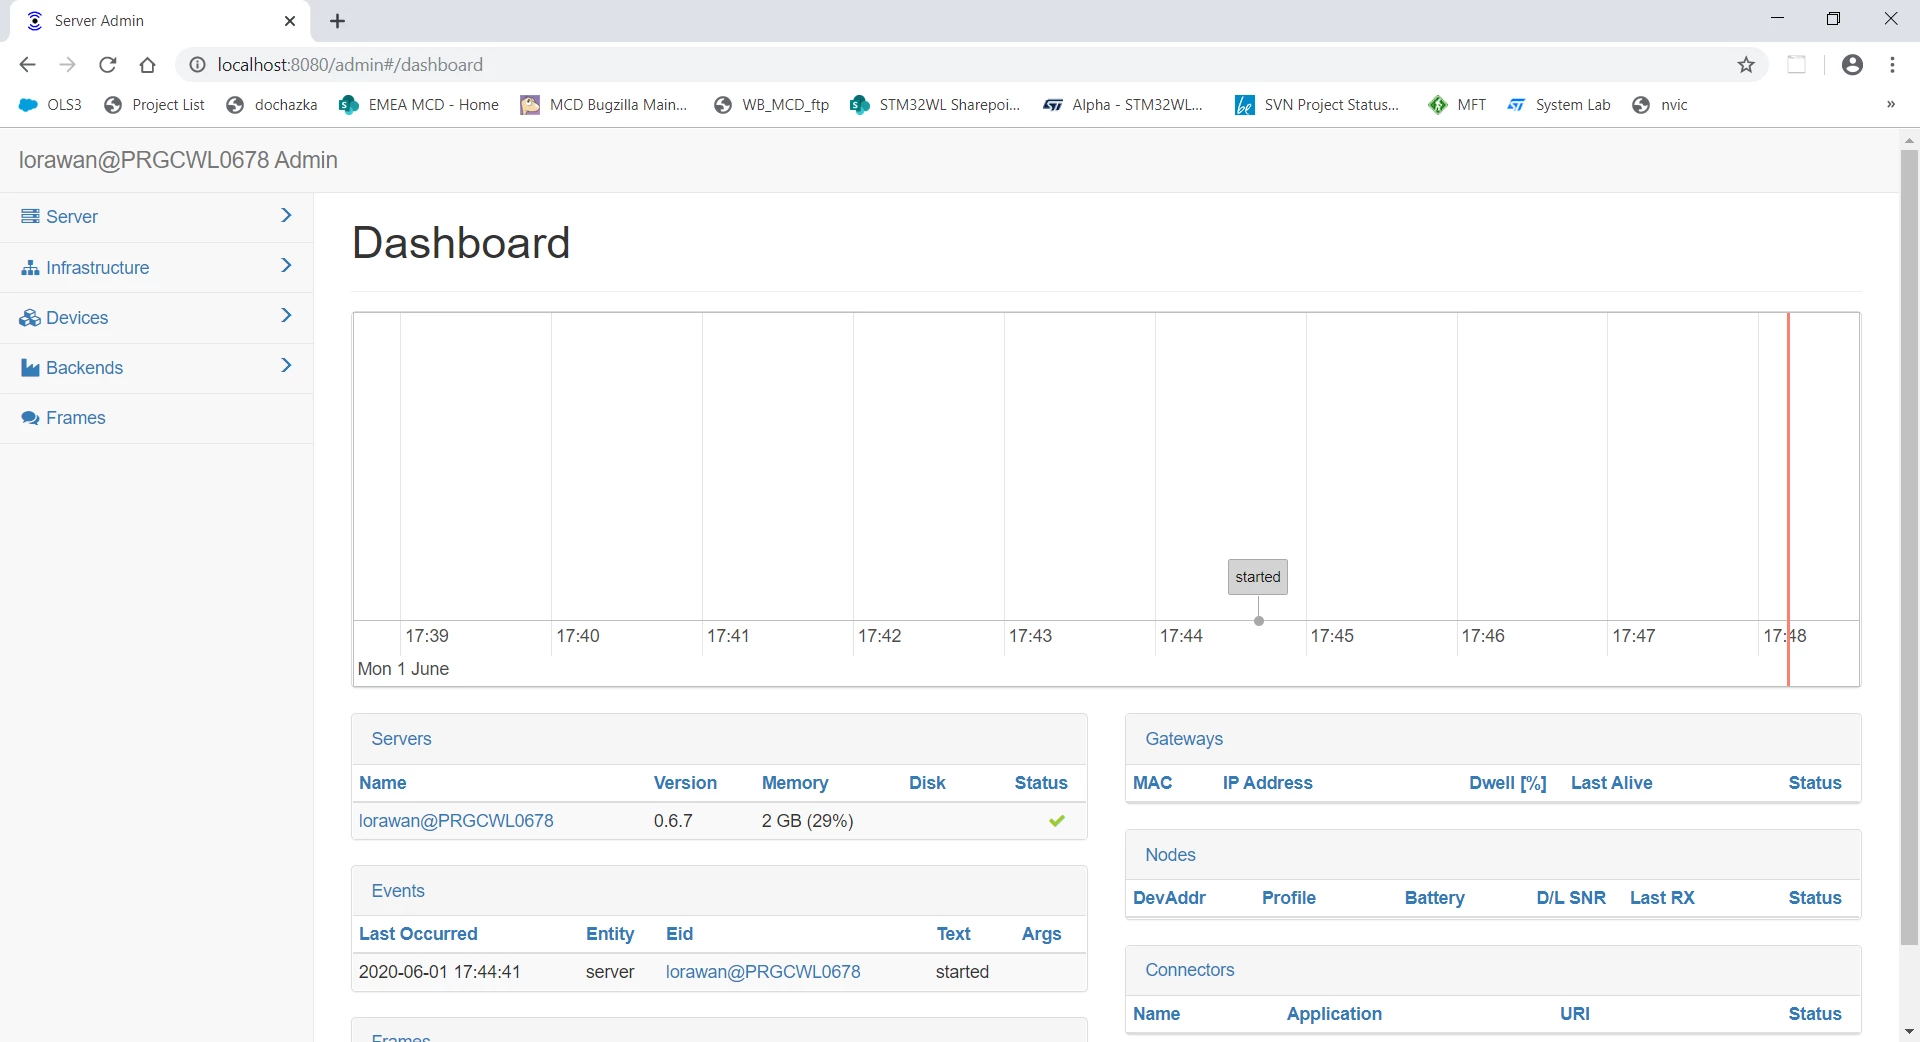Bookmark this page with the star icon

pyautogui.click(x=1746, y=65)
